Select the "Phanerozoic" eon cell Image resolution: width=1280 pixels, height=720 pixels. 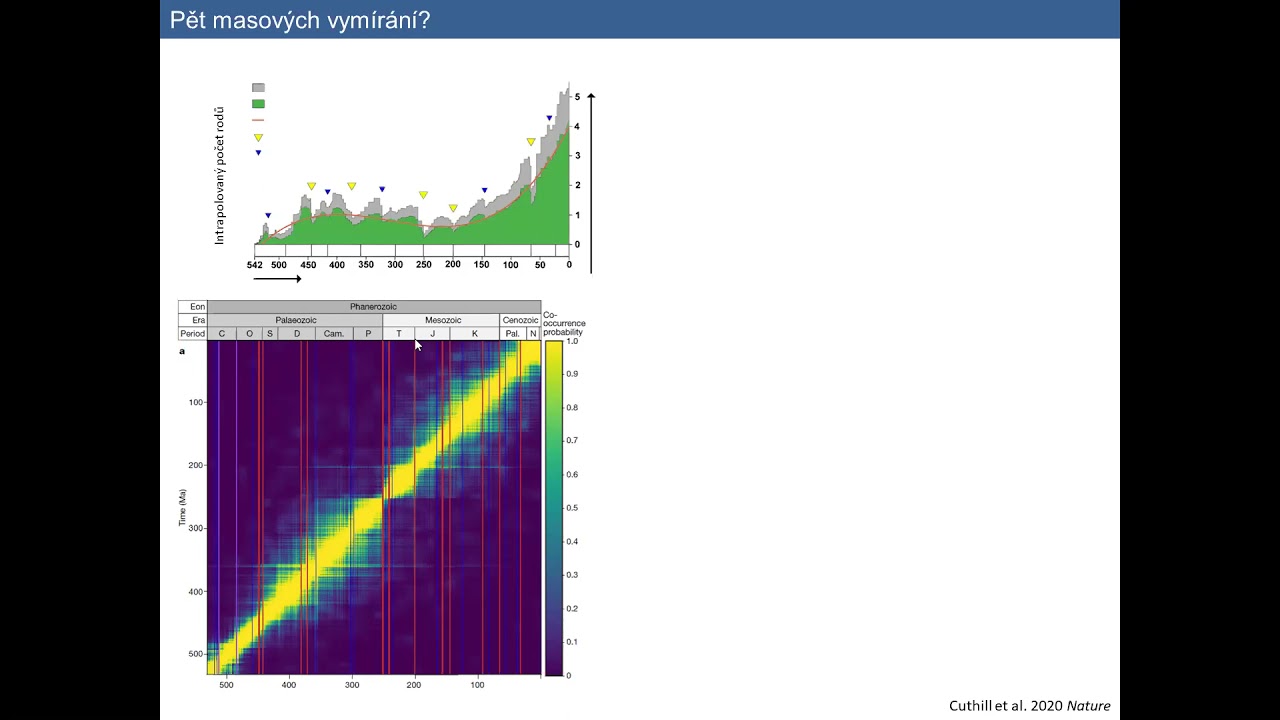coord(374,306)
